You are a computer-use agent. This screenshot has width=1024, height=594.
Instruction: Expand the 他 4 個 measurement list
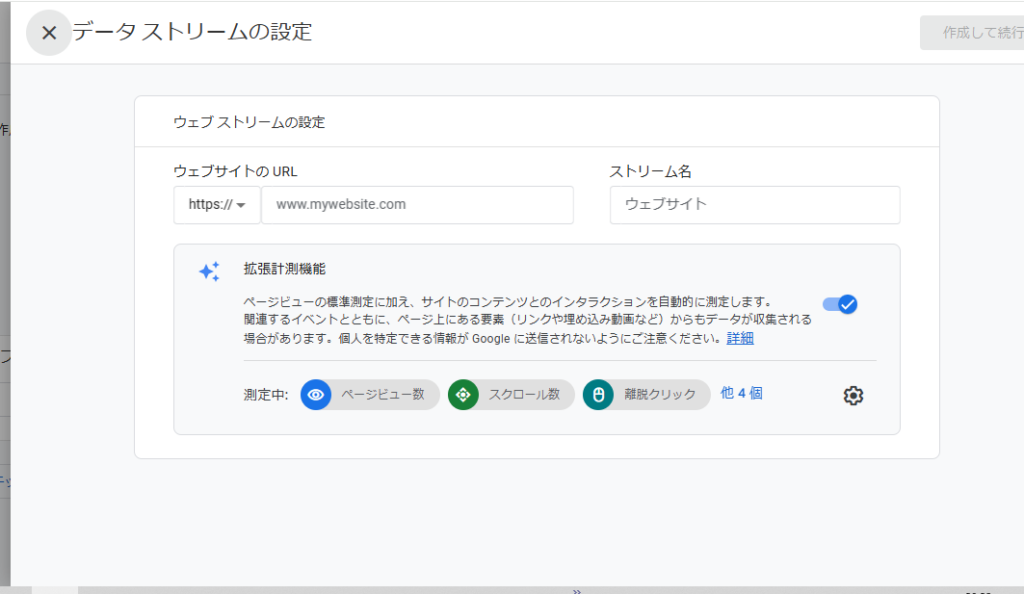pyautogui.click(x=741, y=394)
